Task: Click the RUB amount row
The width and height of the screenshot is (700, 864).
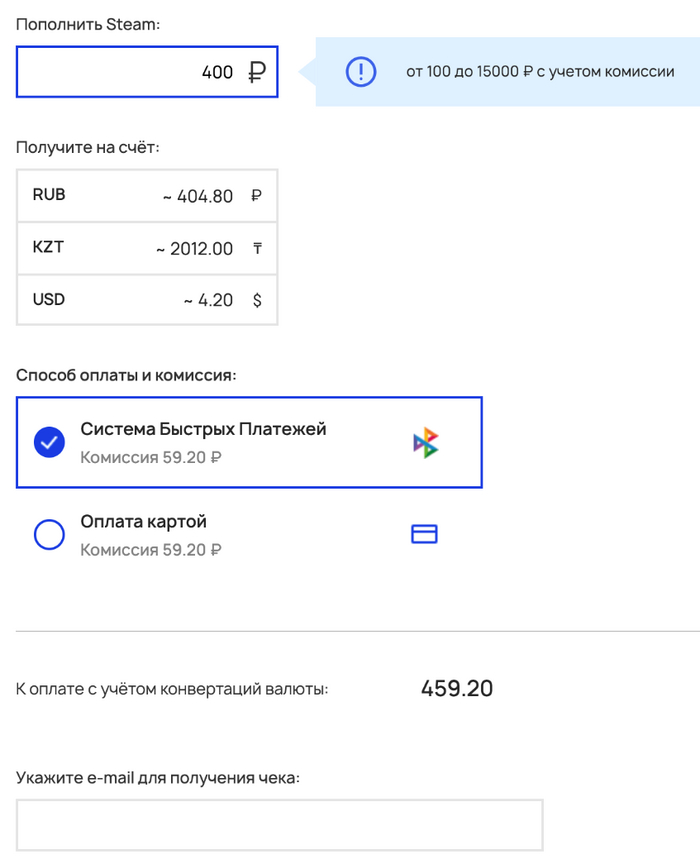Action: [147, 196]
